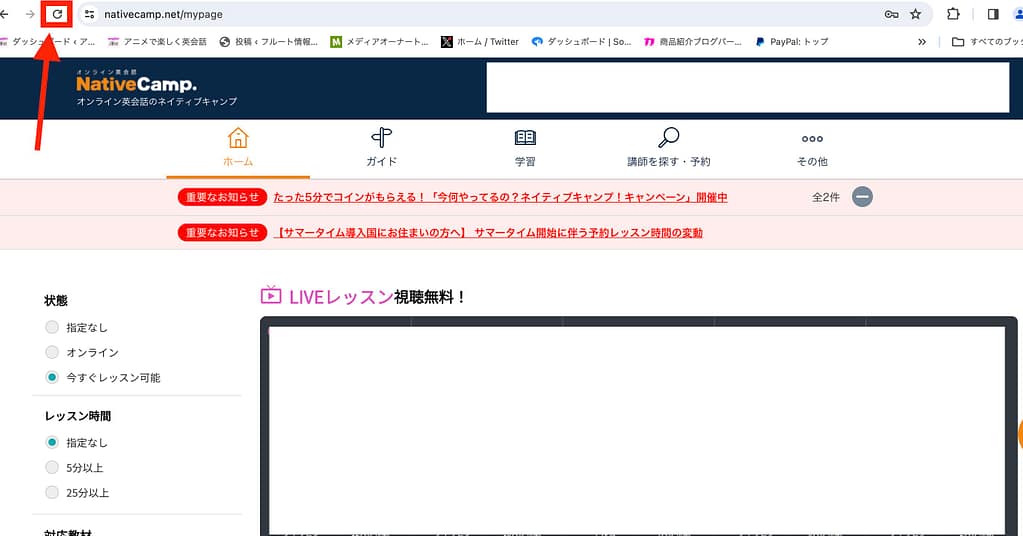
Task: Open the すべてのブックマーク folder
Action: point(987,42)
